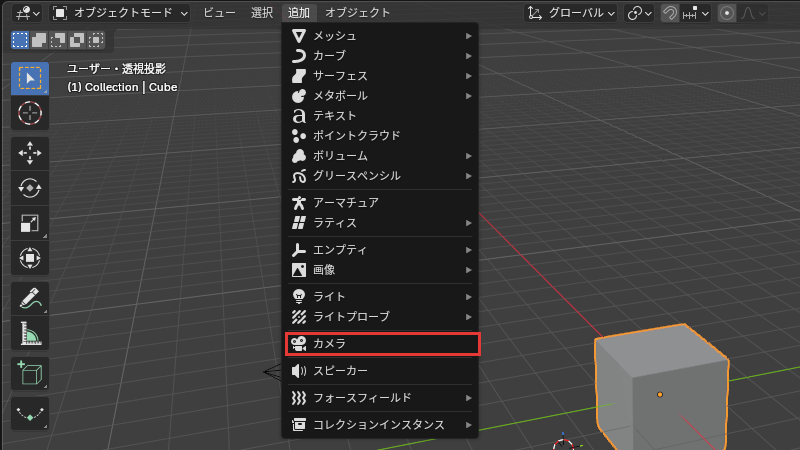The width and height of the screenshot is (800, 450).
Task: Open the ビュー menu
Action: pyautogui.click(x=219, y=13)
